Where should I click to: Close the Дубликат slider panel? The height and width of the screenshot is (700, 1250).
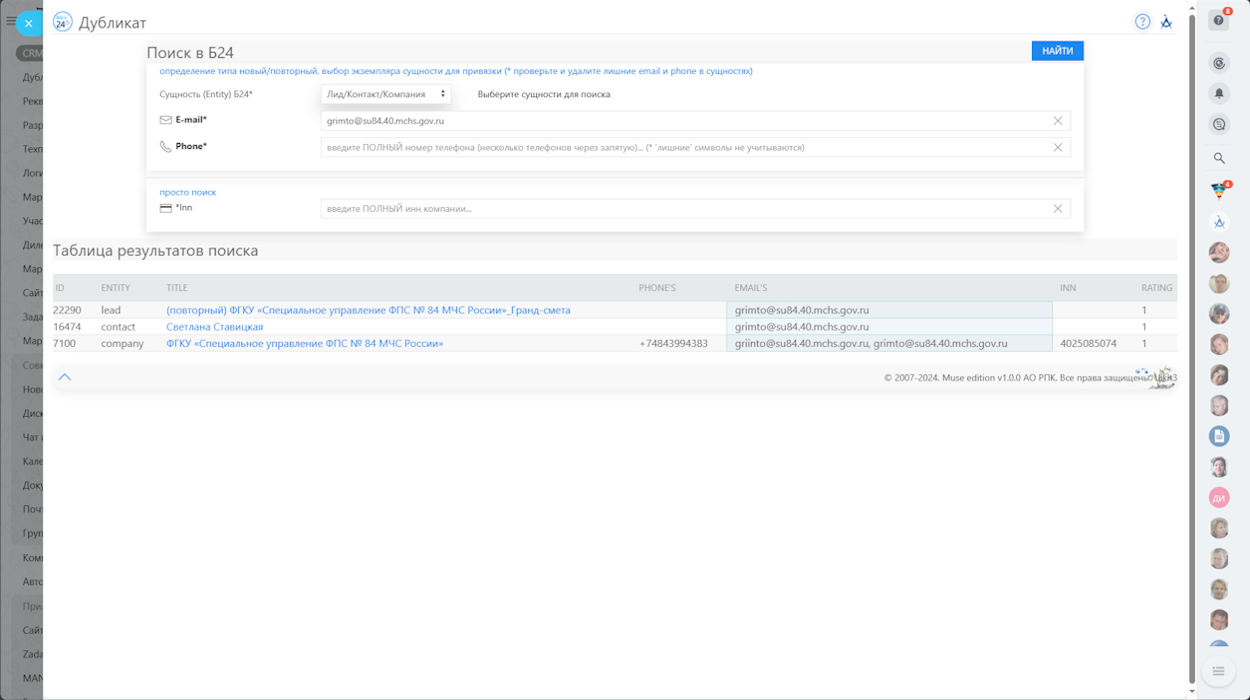(x=29, y=23)
